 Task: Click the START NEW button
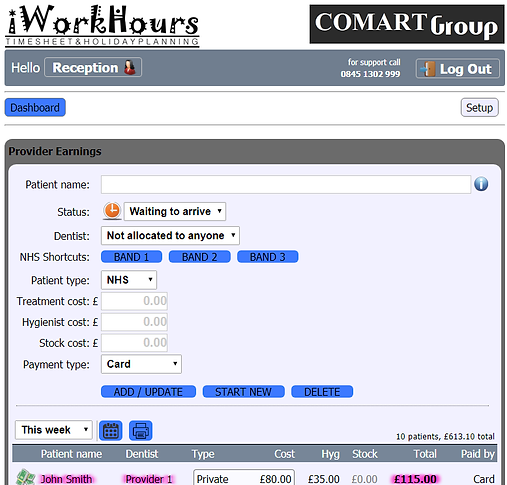[x=244, y=392]
